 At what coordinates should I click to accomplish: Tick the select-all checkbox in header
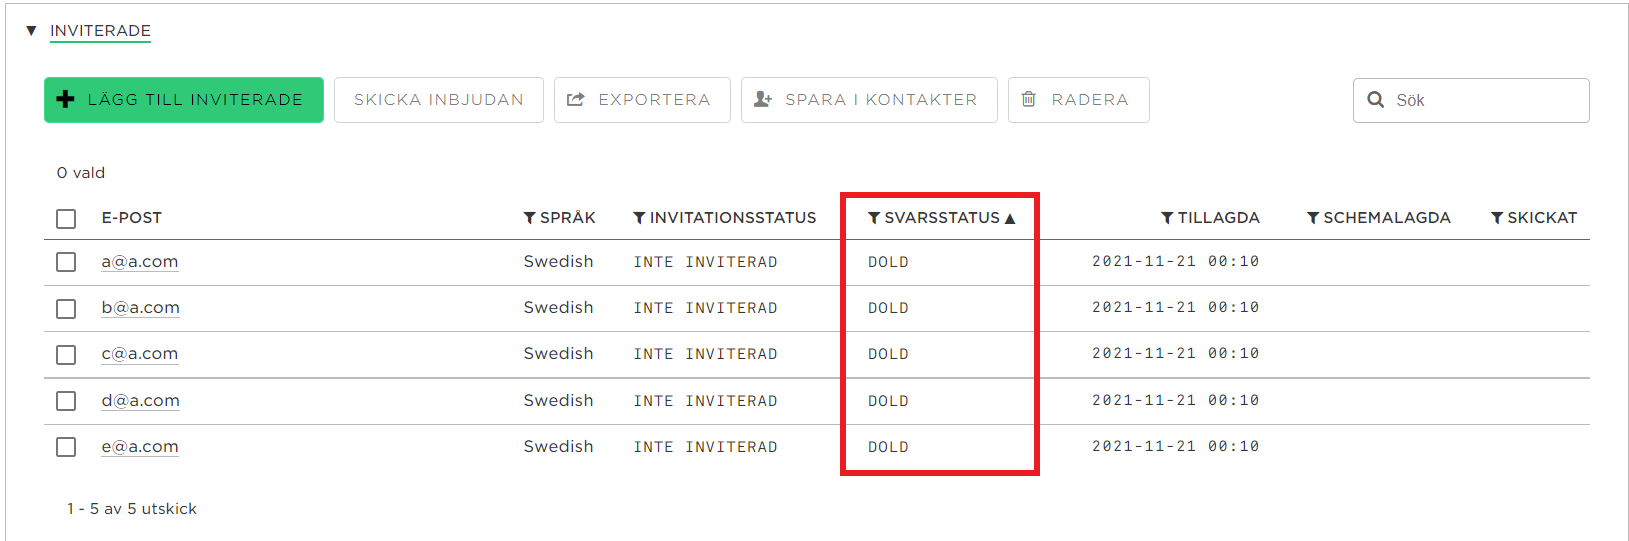(66, 219)
